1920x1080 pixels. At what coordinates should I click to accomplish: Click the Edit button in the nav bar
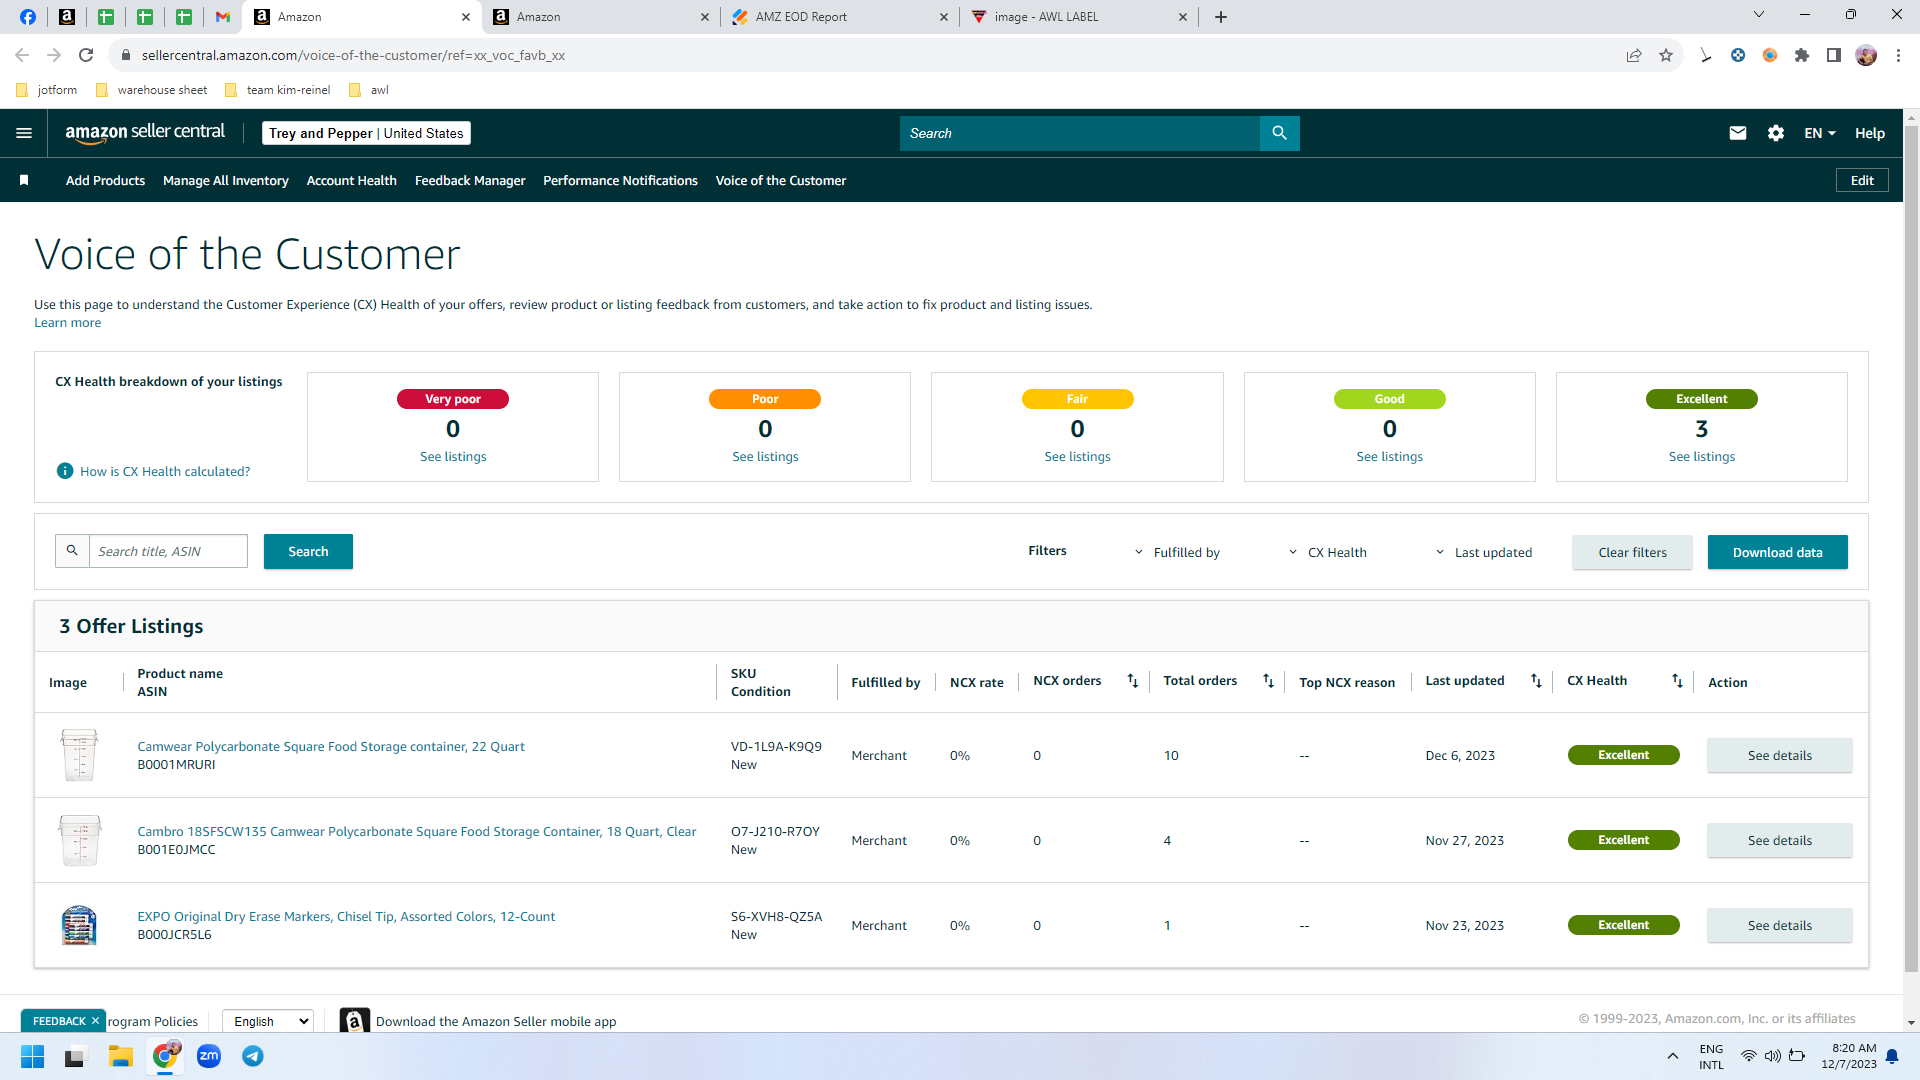(x=1862, y=180)
